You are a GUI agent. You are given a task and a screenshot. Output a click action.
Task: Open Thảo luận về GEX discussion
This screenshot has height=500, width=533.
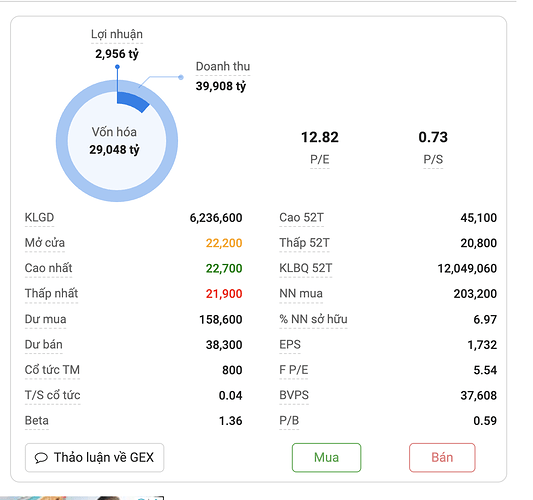(94, 458)
